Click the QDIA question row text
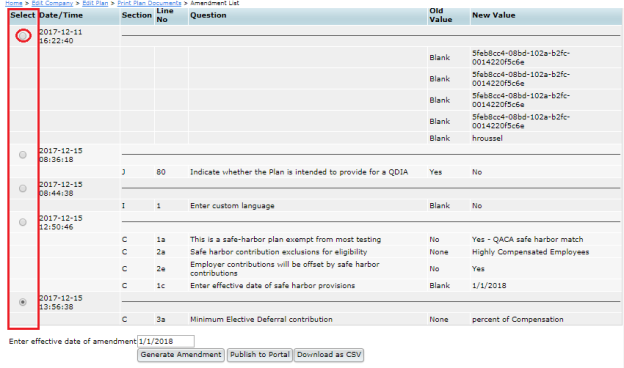This screenshot has height=368, width=624. [x=299, y=172]
